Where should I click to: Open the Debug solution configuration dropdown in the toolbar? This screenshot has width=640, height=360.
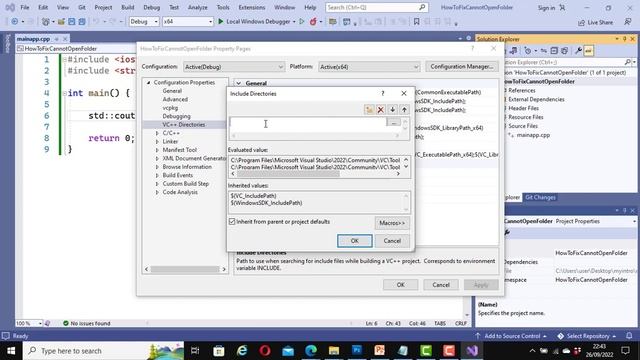coord(144,21)
